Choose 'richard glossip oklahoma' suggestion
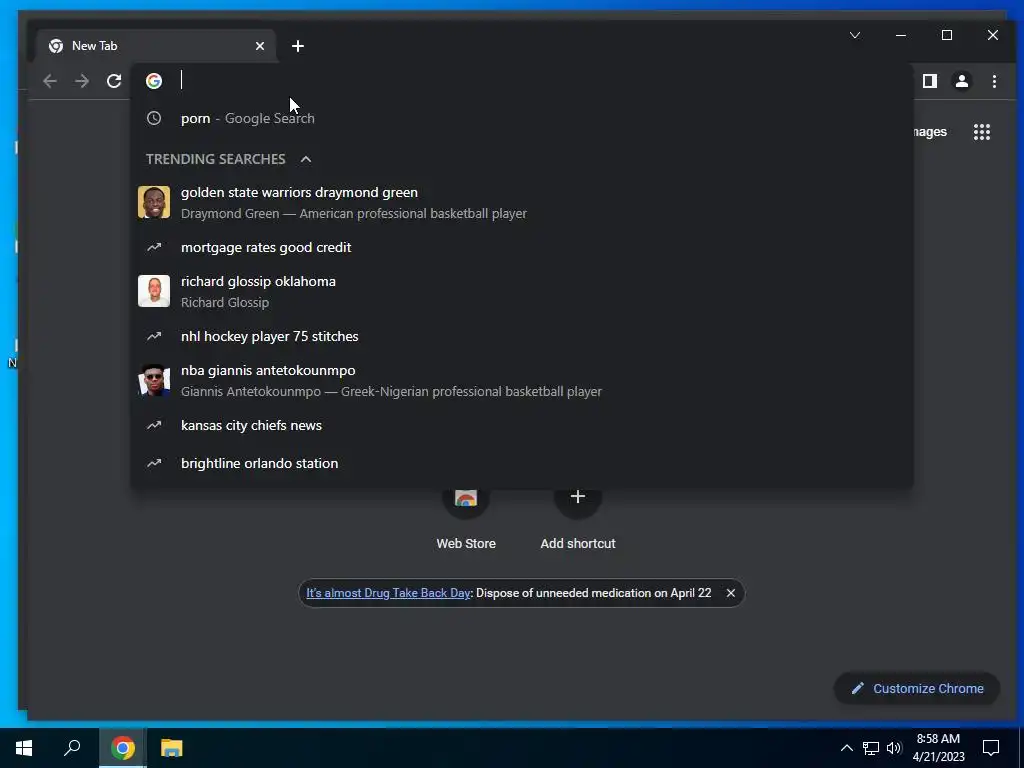This screenshot has height=768, width=1024. click(522, 291)
